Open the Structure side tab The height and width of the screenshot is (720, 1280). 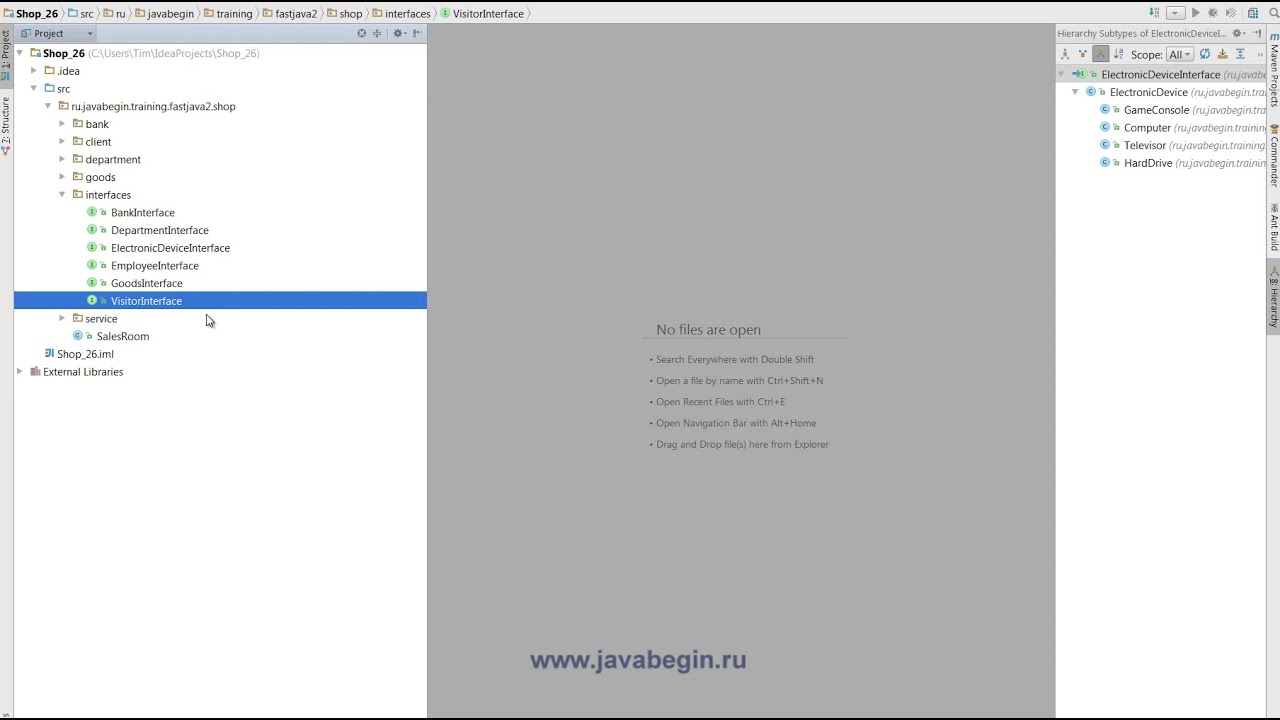tap(6, 125)
